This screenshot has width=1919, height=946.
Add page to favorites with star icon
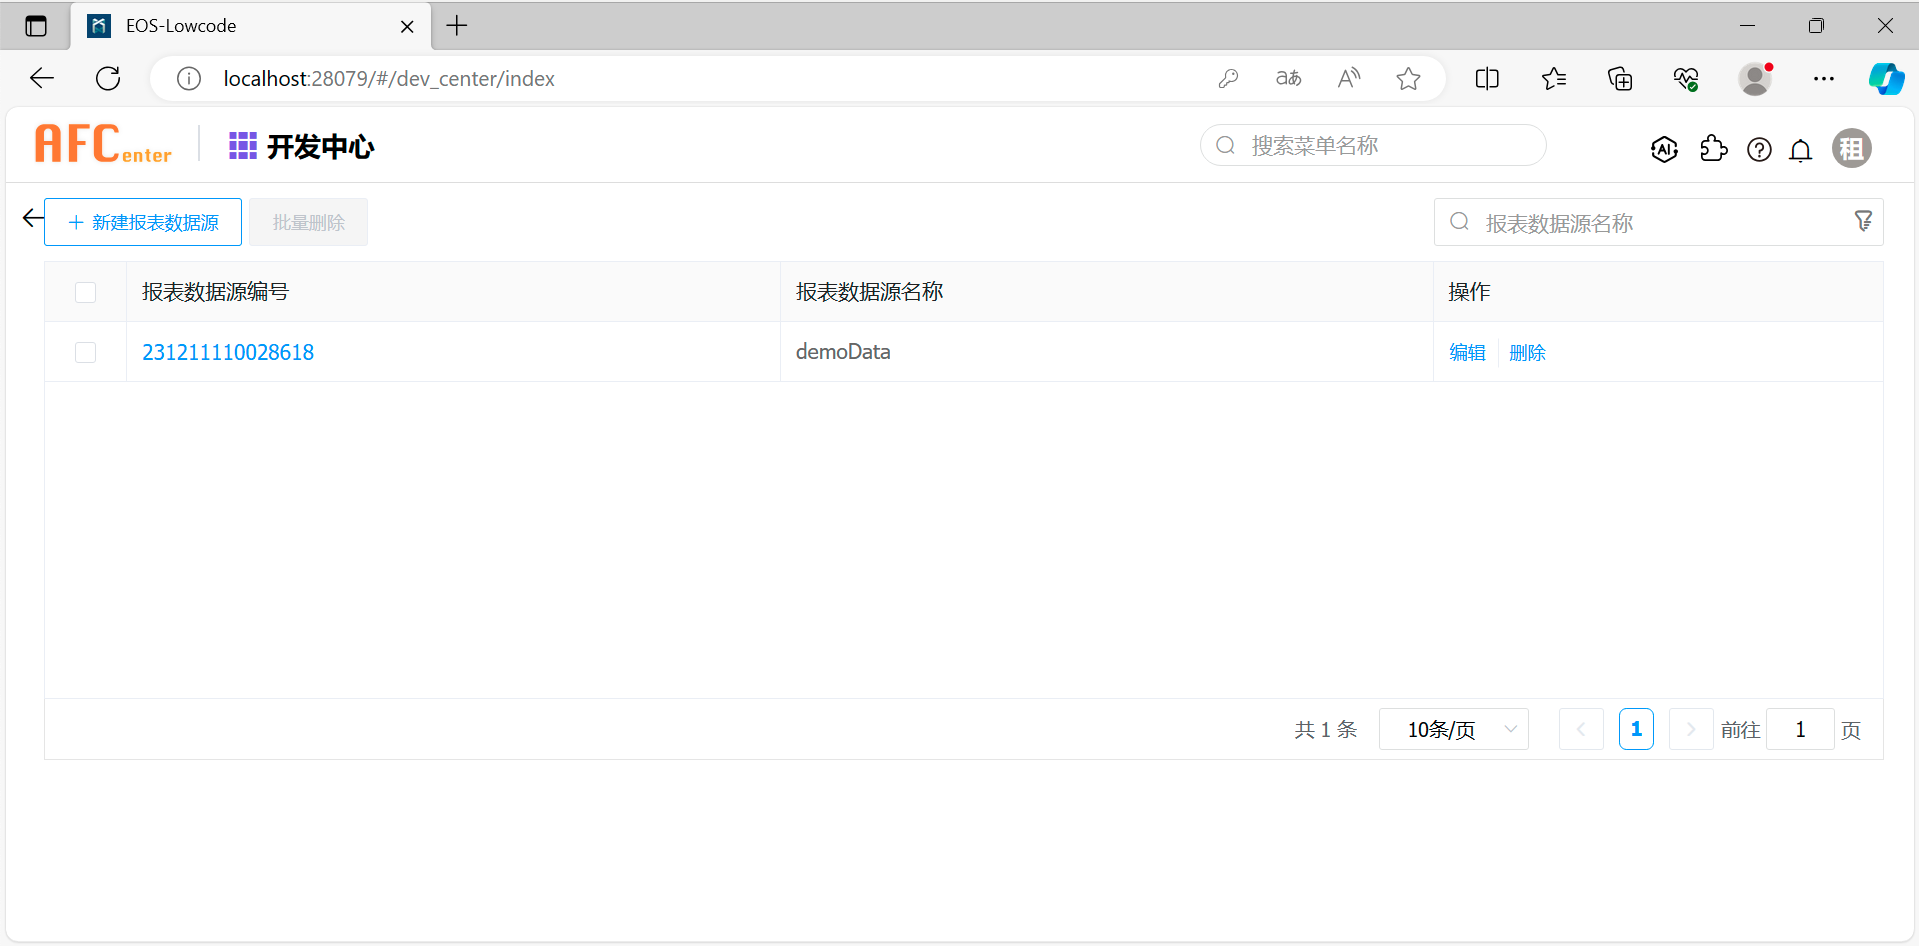click(x=1408, y=79)
